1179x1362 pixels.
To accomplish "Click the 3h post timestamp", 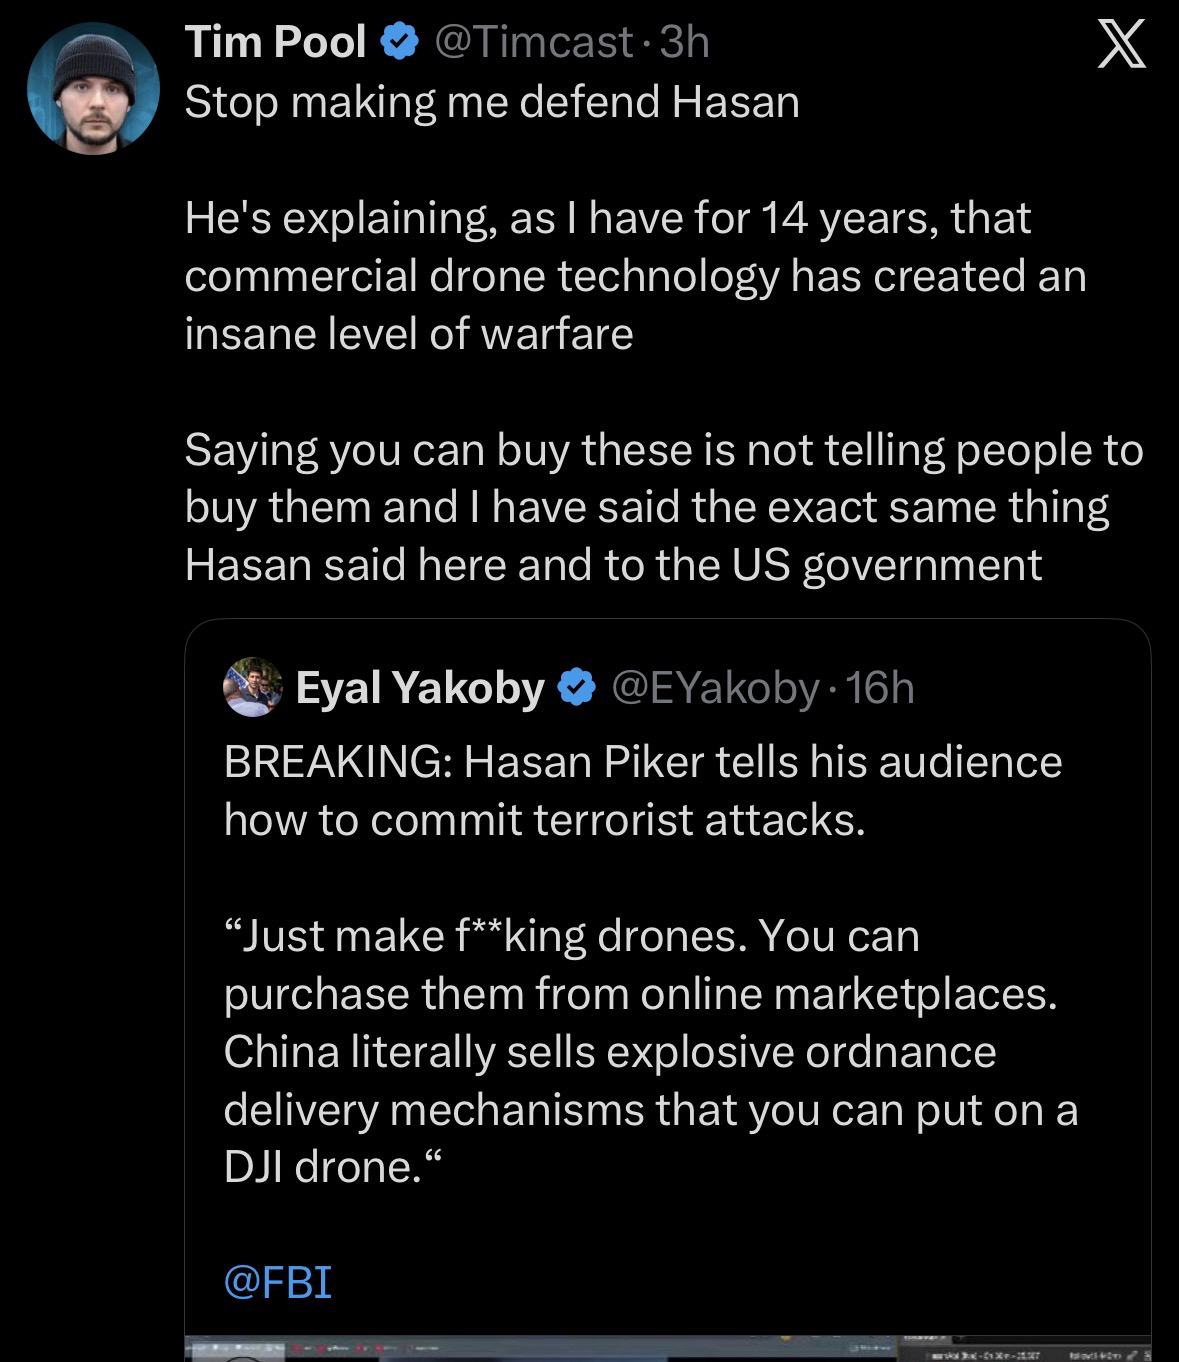I will (x=686, y=42).
